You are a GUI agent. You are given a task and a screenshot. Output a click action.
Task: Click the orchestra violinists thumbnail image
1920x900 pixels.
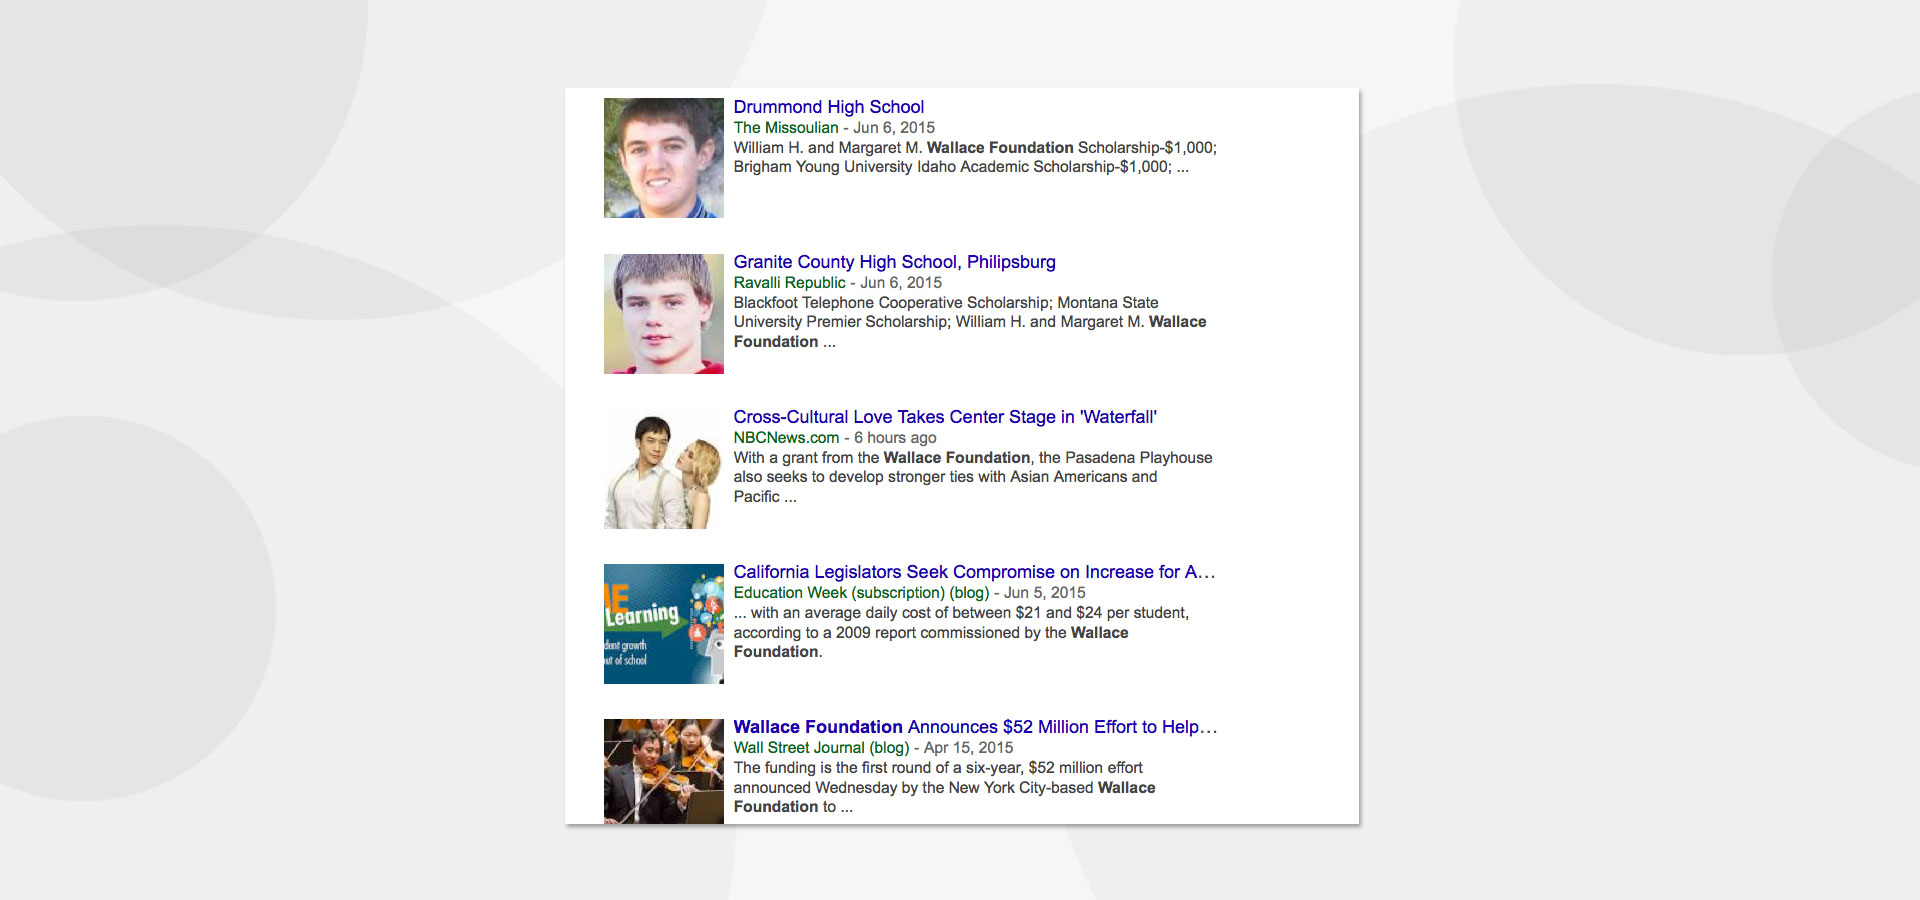(x=663, y=771)
